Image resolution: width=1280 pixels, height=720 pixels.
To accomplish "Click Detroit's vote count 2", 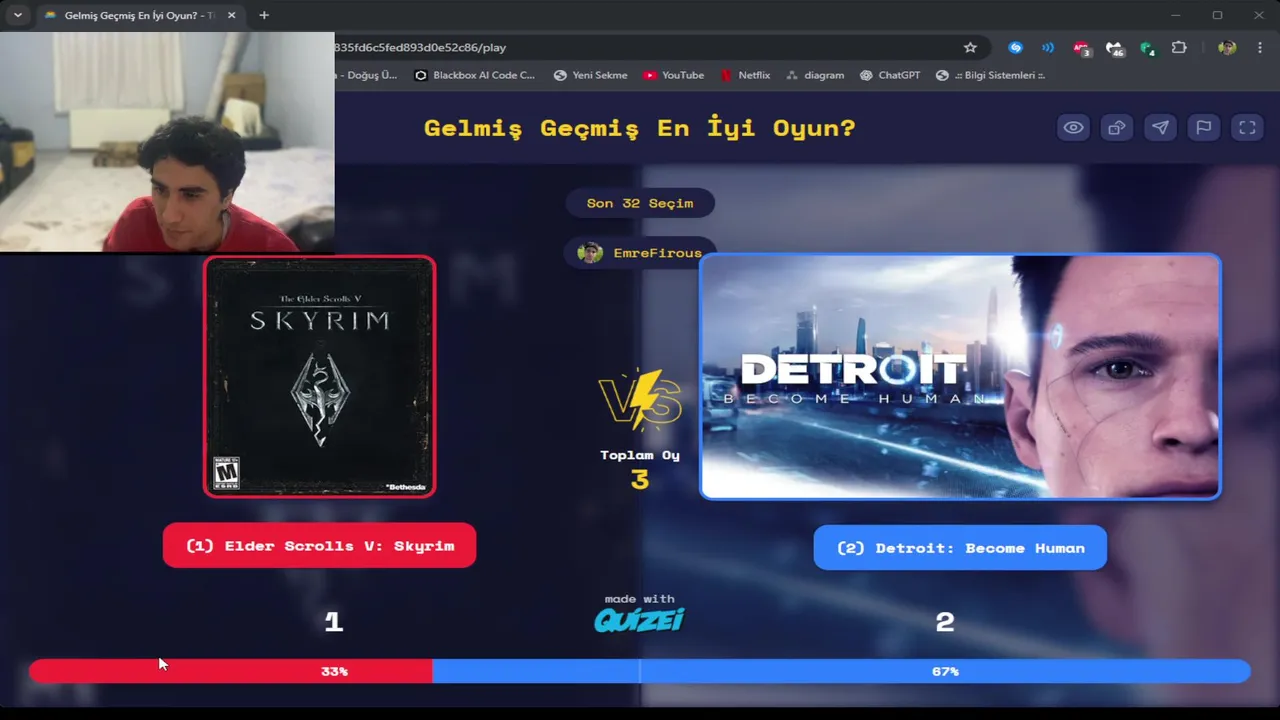I will [945, 622].
